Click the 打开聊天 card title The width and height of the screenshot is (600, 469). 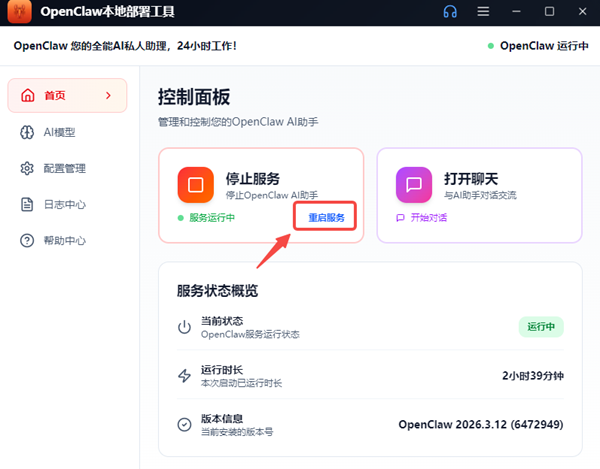tap(471, 179)
